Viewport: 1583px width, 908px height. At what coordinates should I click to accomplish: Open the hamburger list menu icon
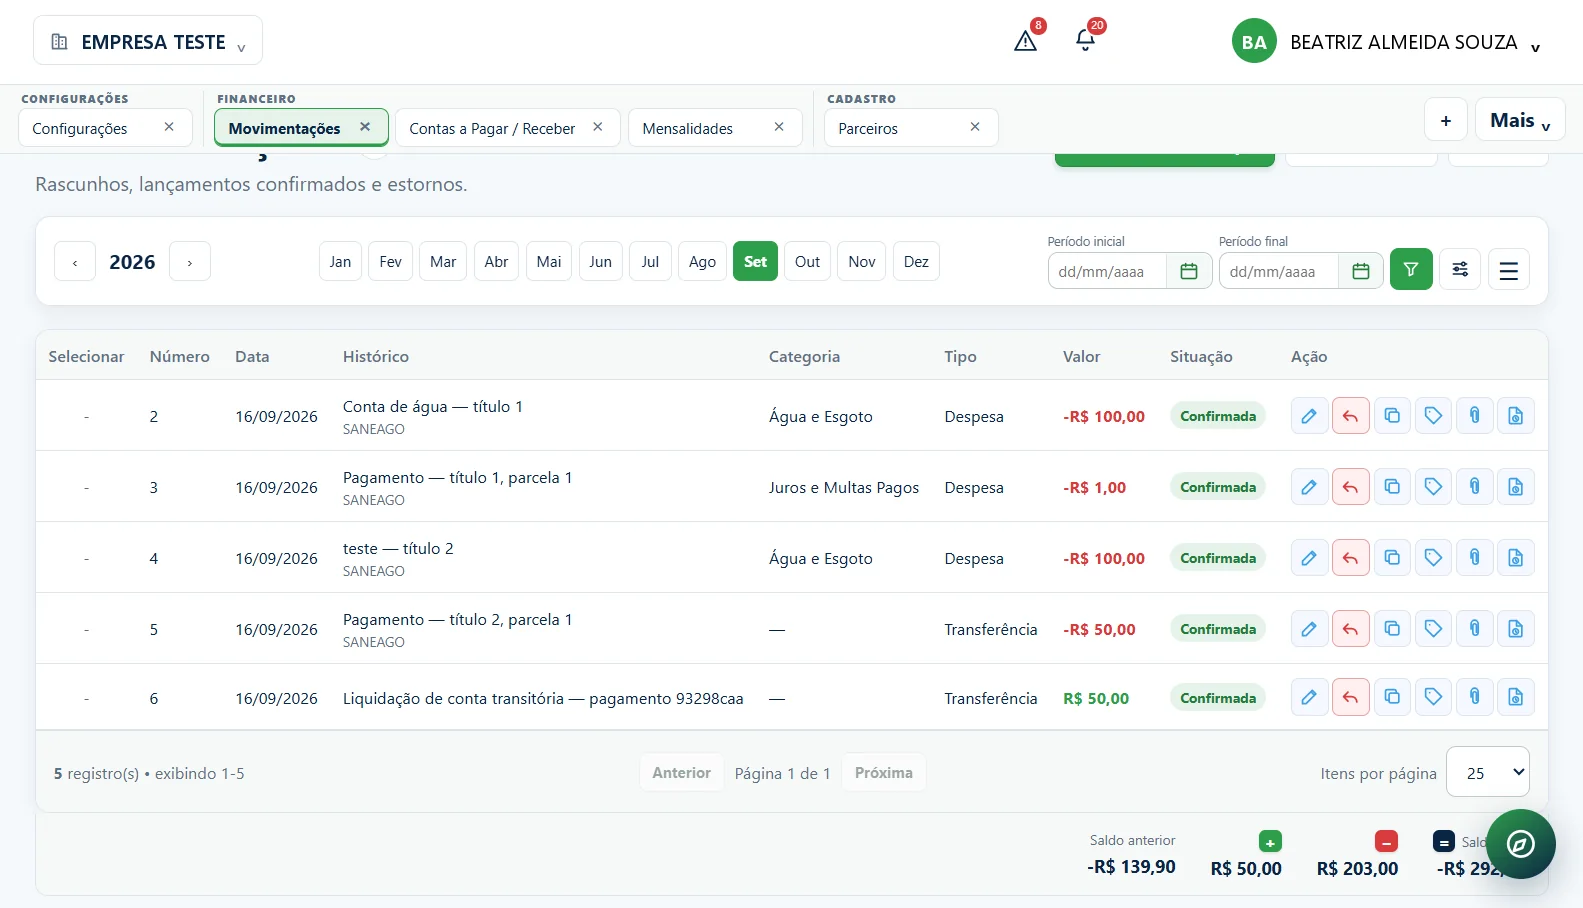click(1509, 269)
